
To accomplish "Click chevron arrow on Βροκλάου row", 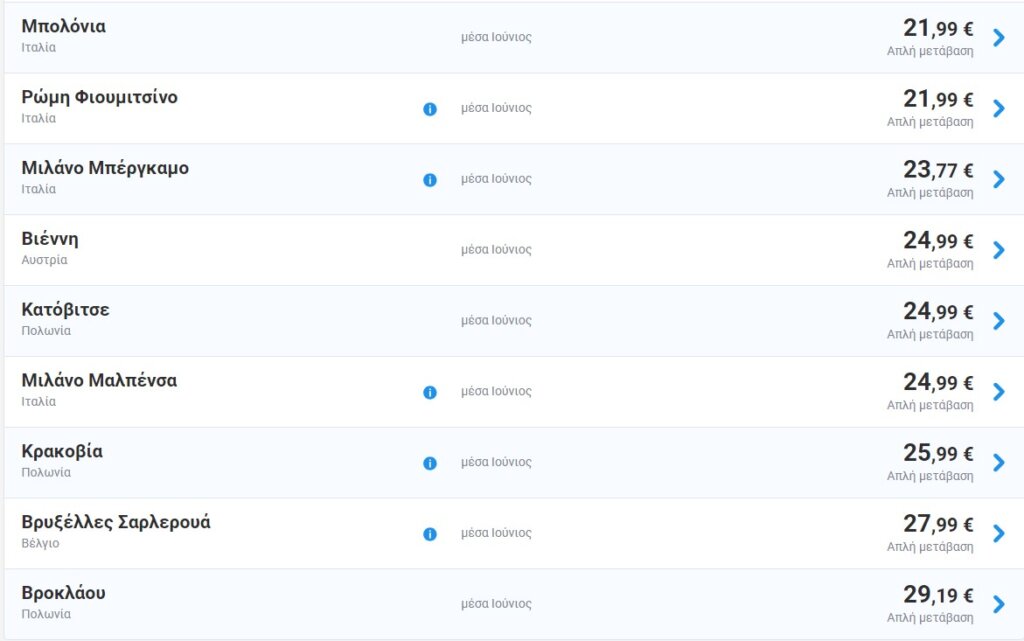I will tap(998, 605).
